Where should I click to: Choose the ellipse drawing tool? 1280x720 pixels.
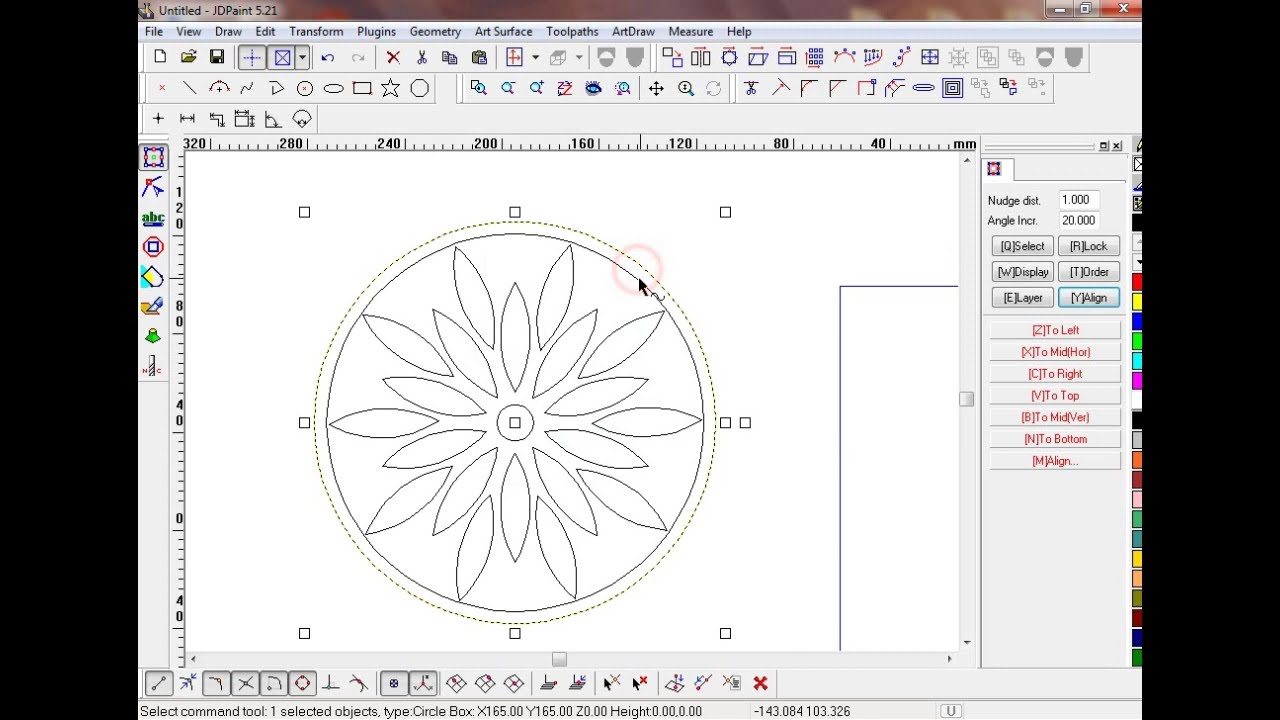point(334,89)
